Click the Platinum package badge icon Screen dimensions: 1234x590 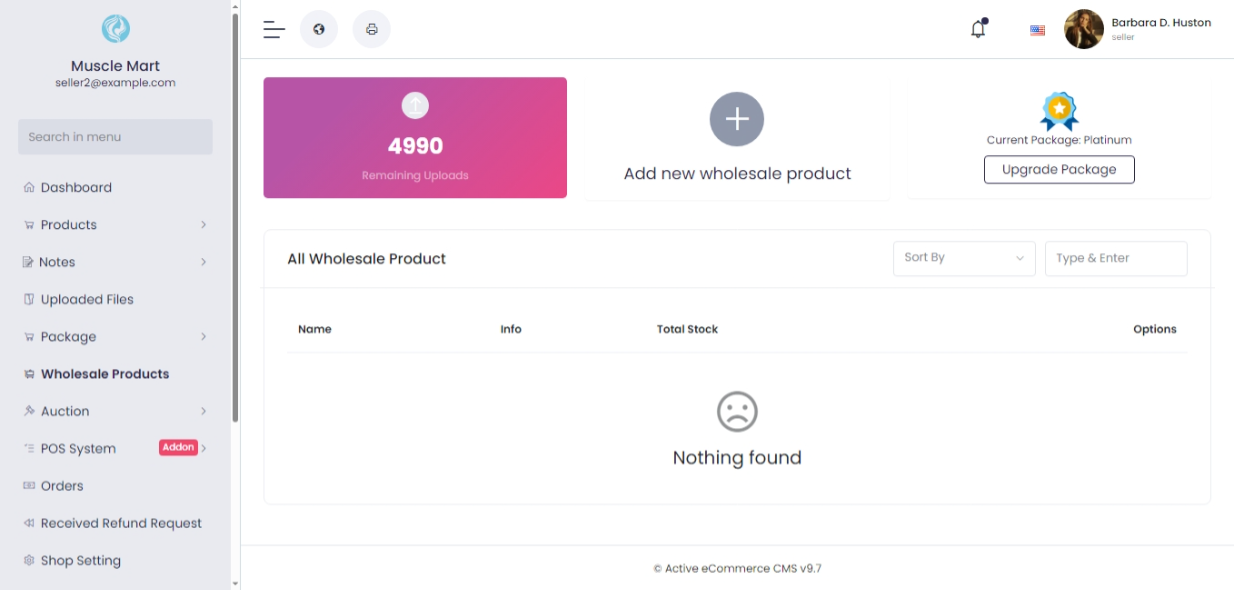1059,111
